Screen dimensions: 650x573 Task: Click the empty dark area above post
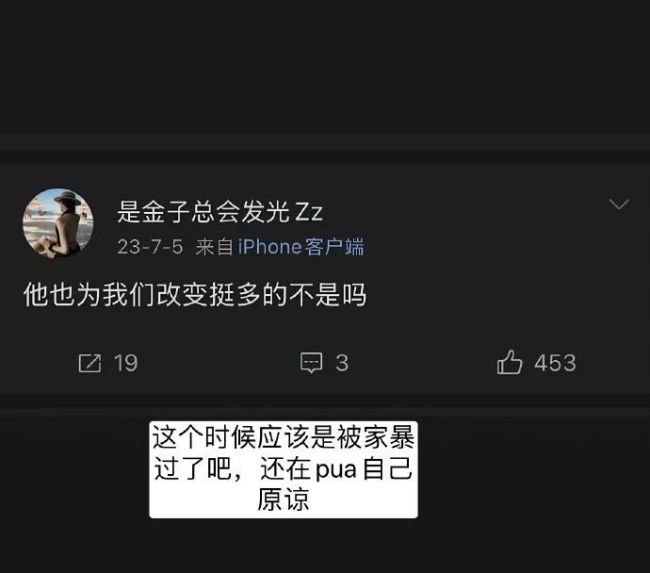(x=325, y=66)
